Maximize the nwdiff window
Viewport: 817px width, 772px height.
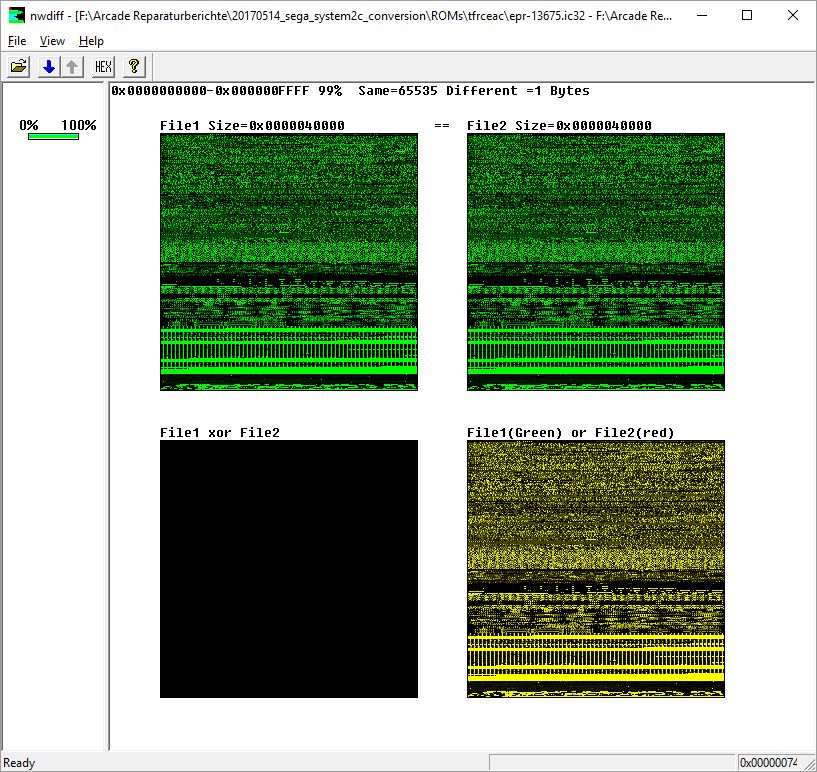747,16
